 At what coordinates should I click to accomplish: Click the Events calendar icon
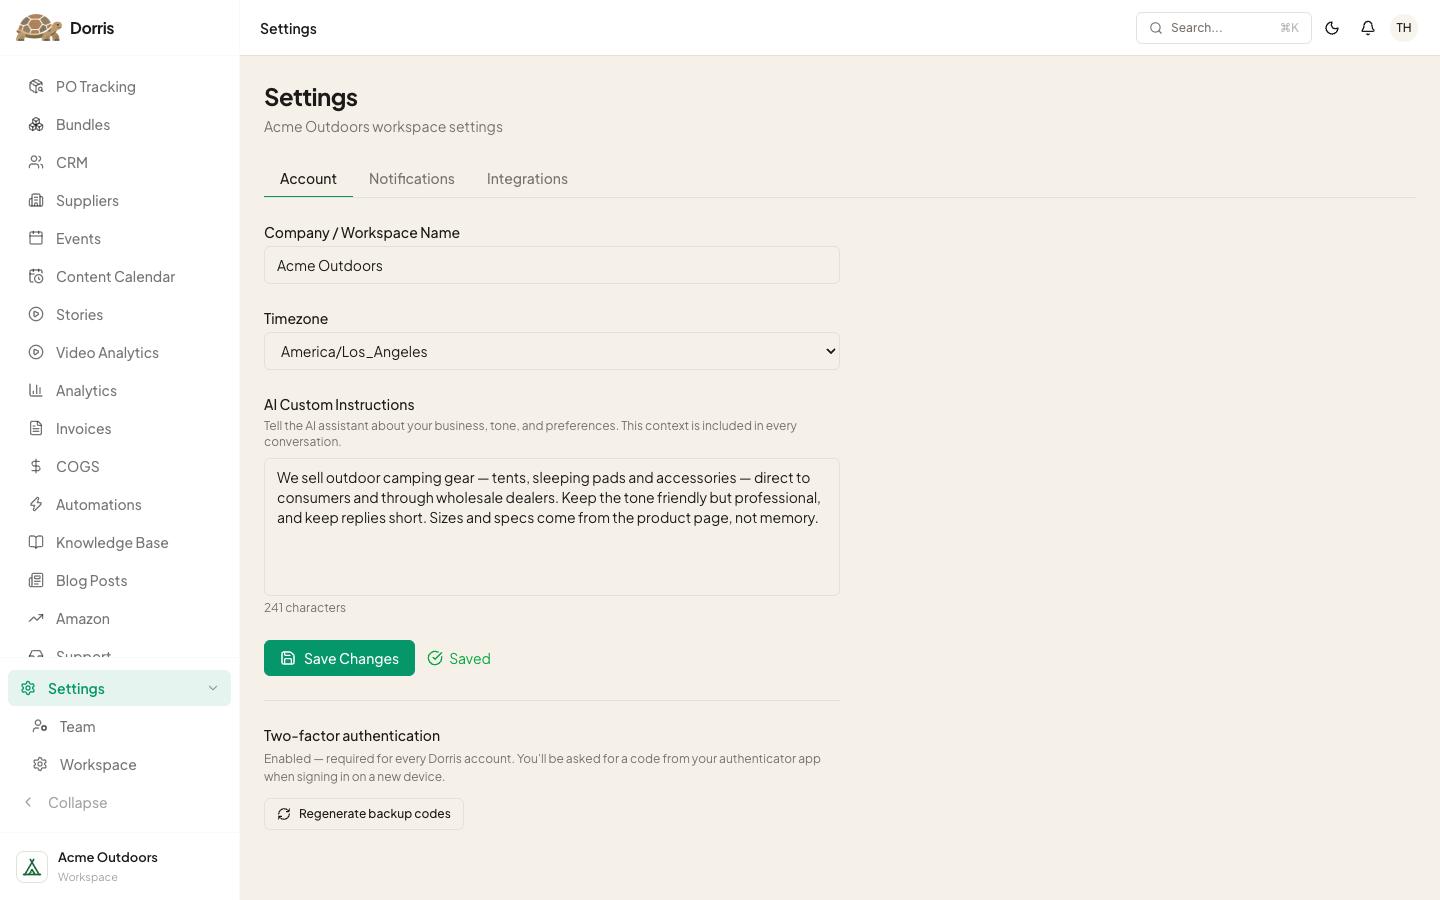point(36,239)
